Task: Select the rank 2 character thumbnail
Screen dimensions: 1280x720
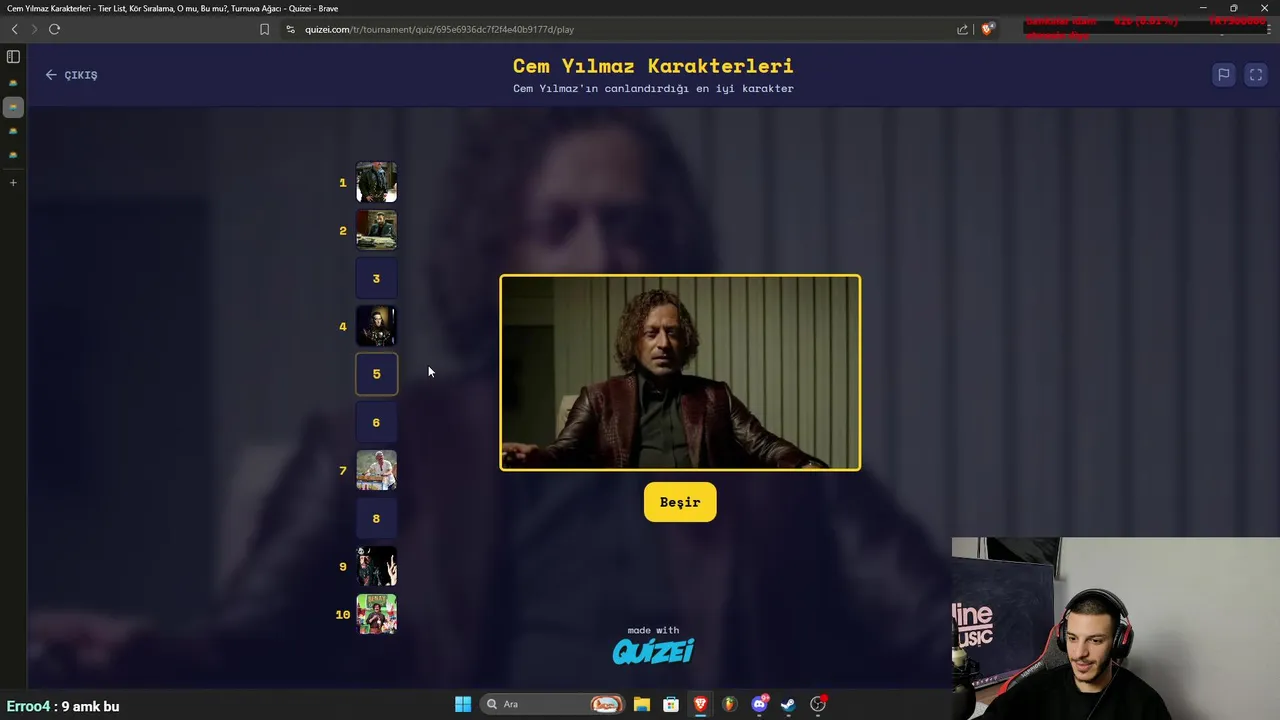Action: [376, 230]
